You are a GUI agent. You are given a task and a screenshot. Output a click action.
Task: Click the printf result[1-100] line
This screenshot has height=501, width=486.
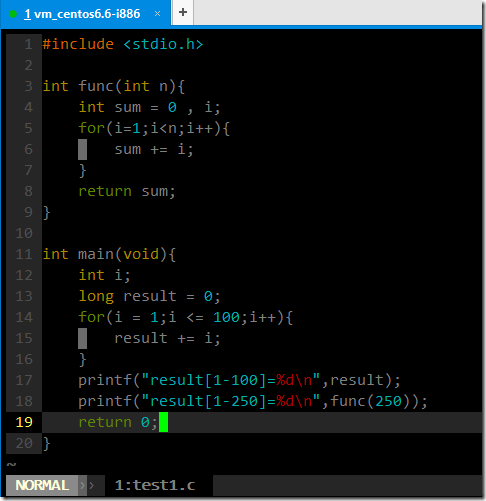coord(239,380)
